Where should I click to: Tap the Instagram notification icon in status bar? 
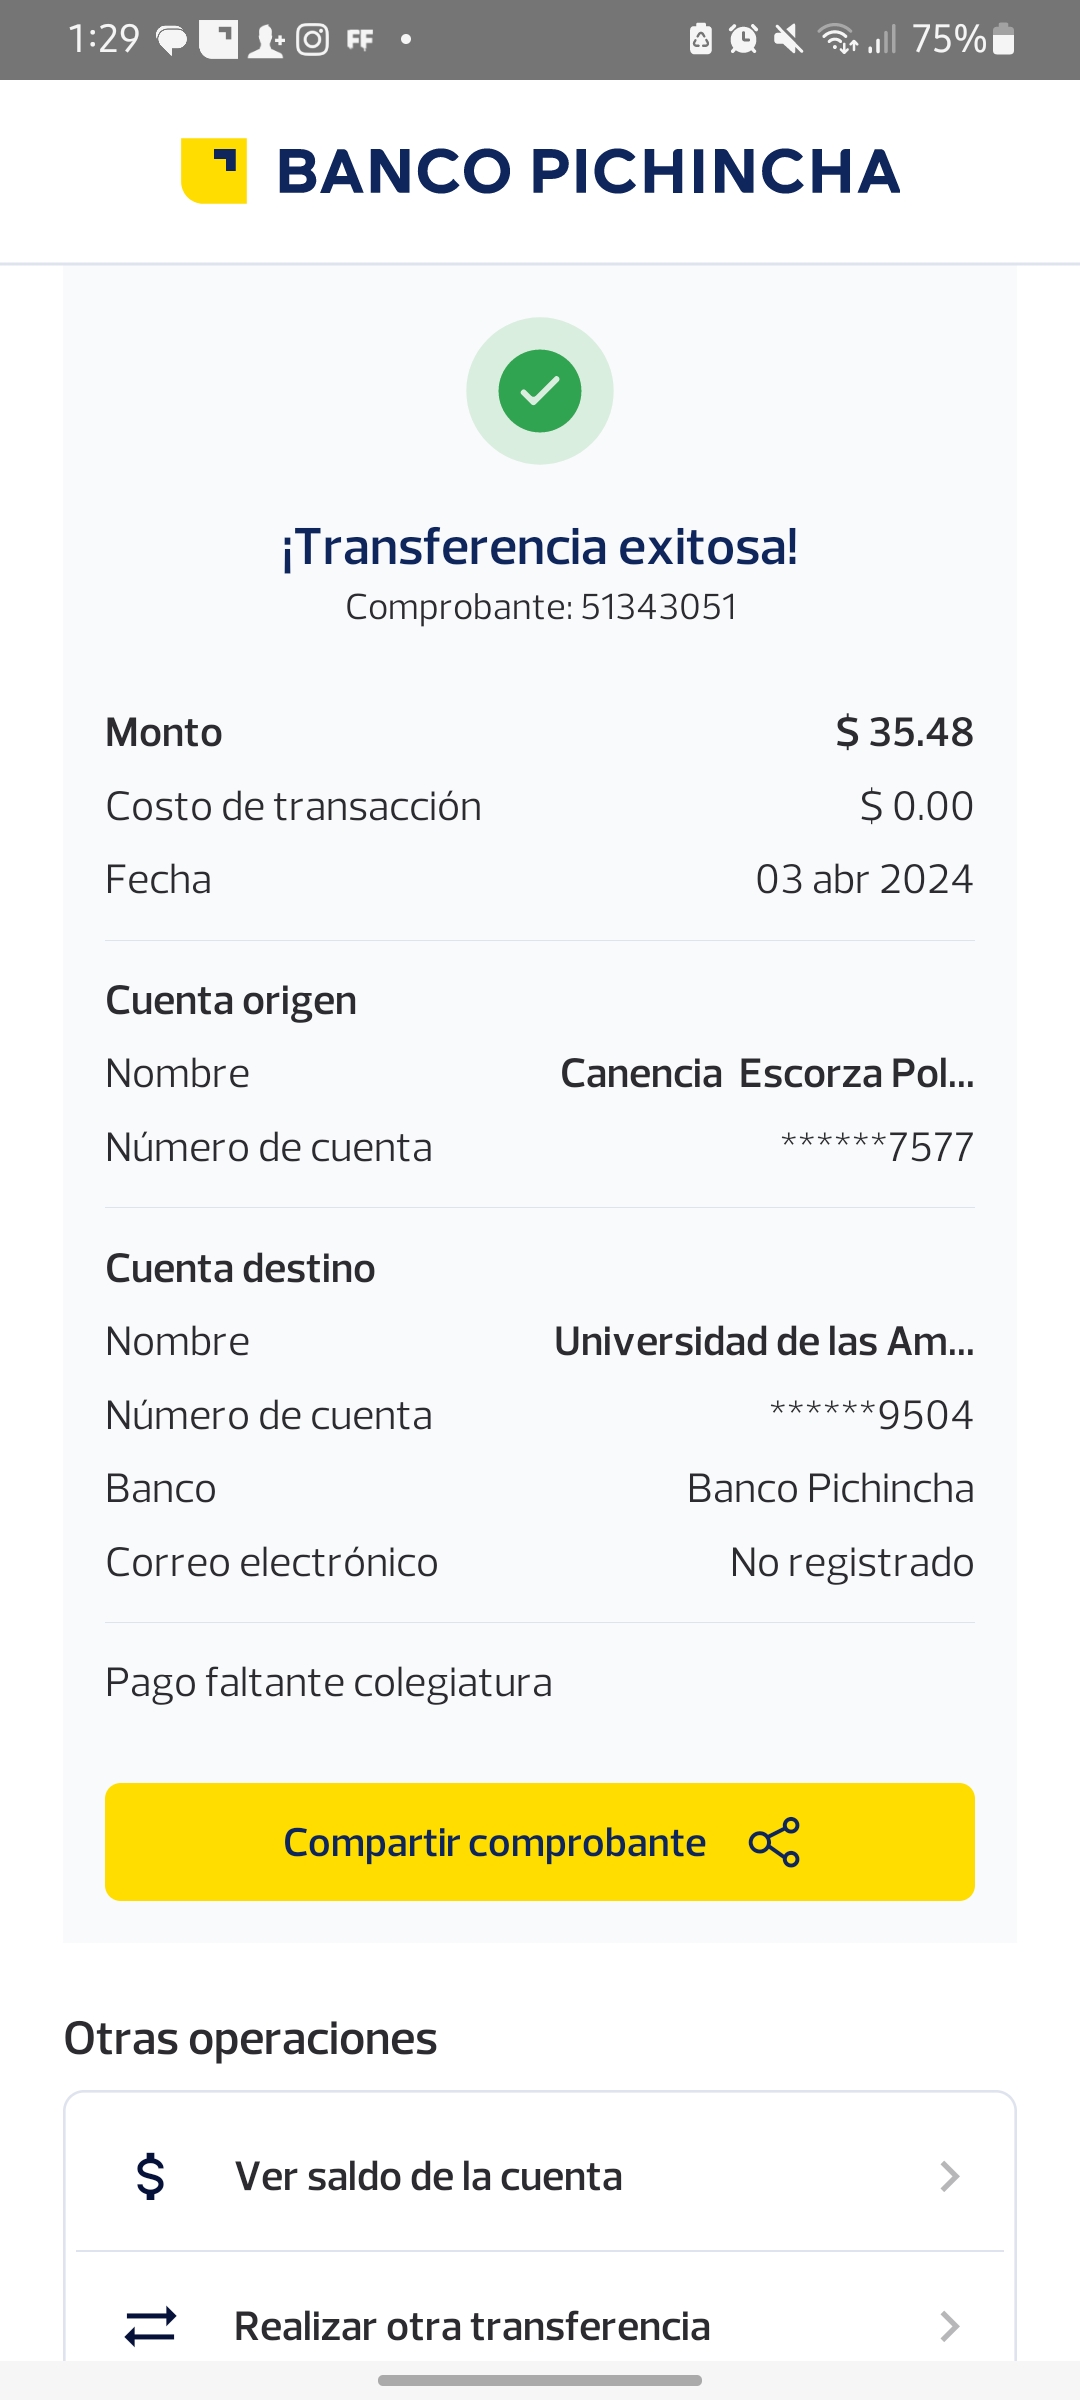(313, 40)
